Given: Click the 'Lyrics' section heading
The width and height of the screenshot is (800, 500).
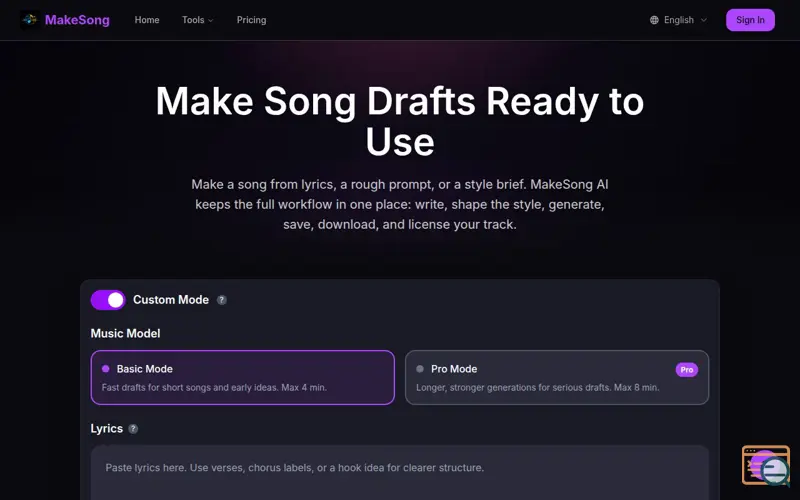Looking at the screenshot, I should pyautogui.click(x=107, y=429).
